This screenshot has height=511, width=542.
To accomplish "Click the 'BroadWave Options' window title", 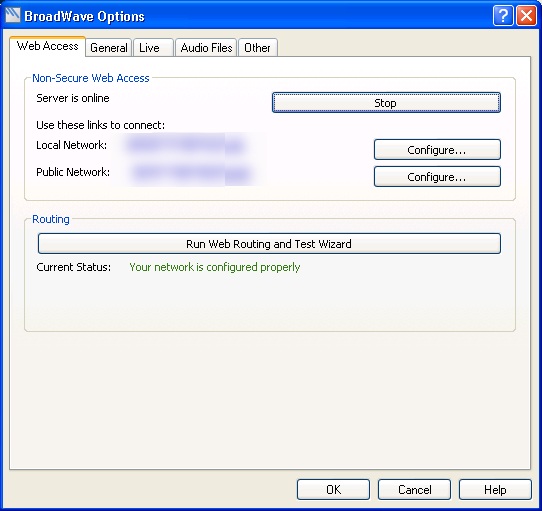I will click(x=84, y=16).
